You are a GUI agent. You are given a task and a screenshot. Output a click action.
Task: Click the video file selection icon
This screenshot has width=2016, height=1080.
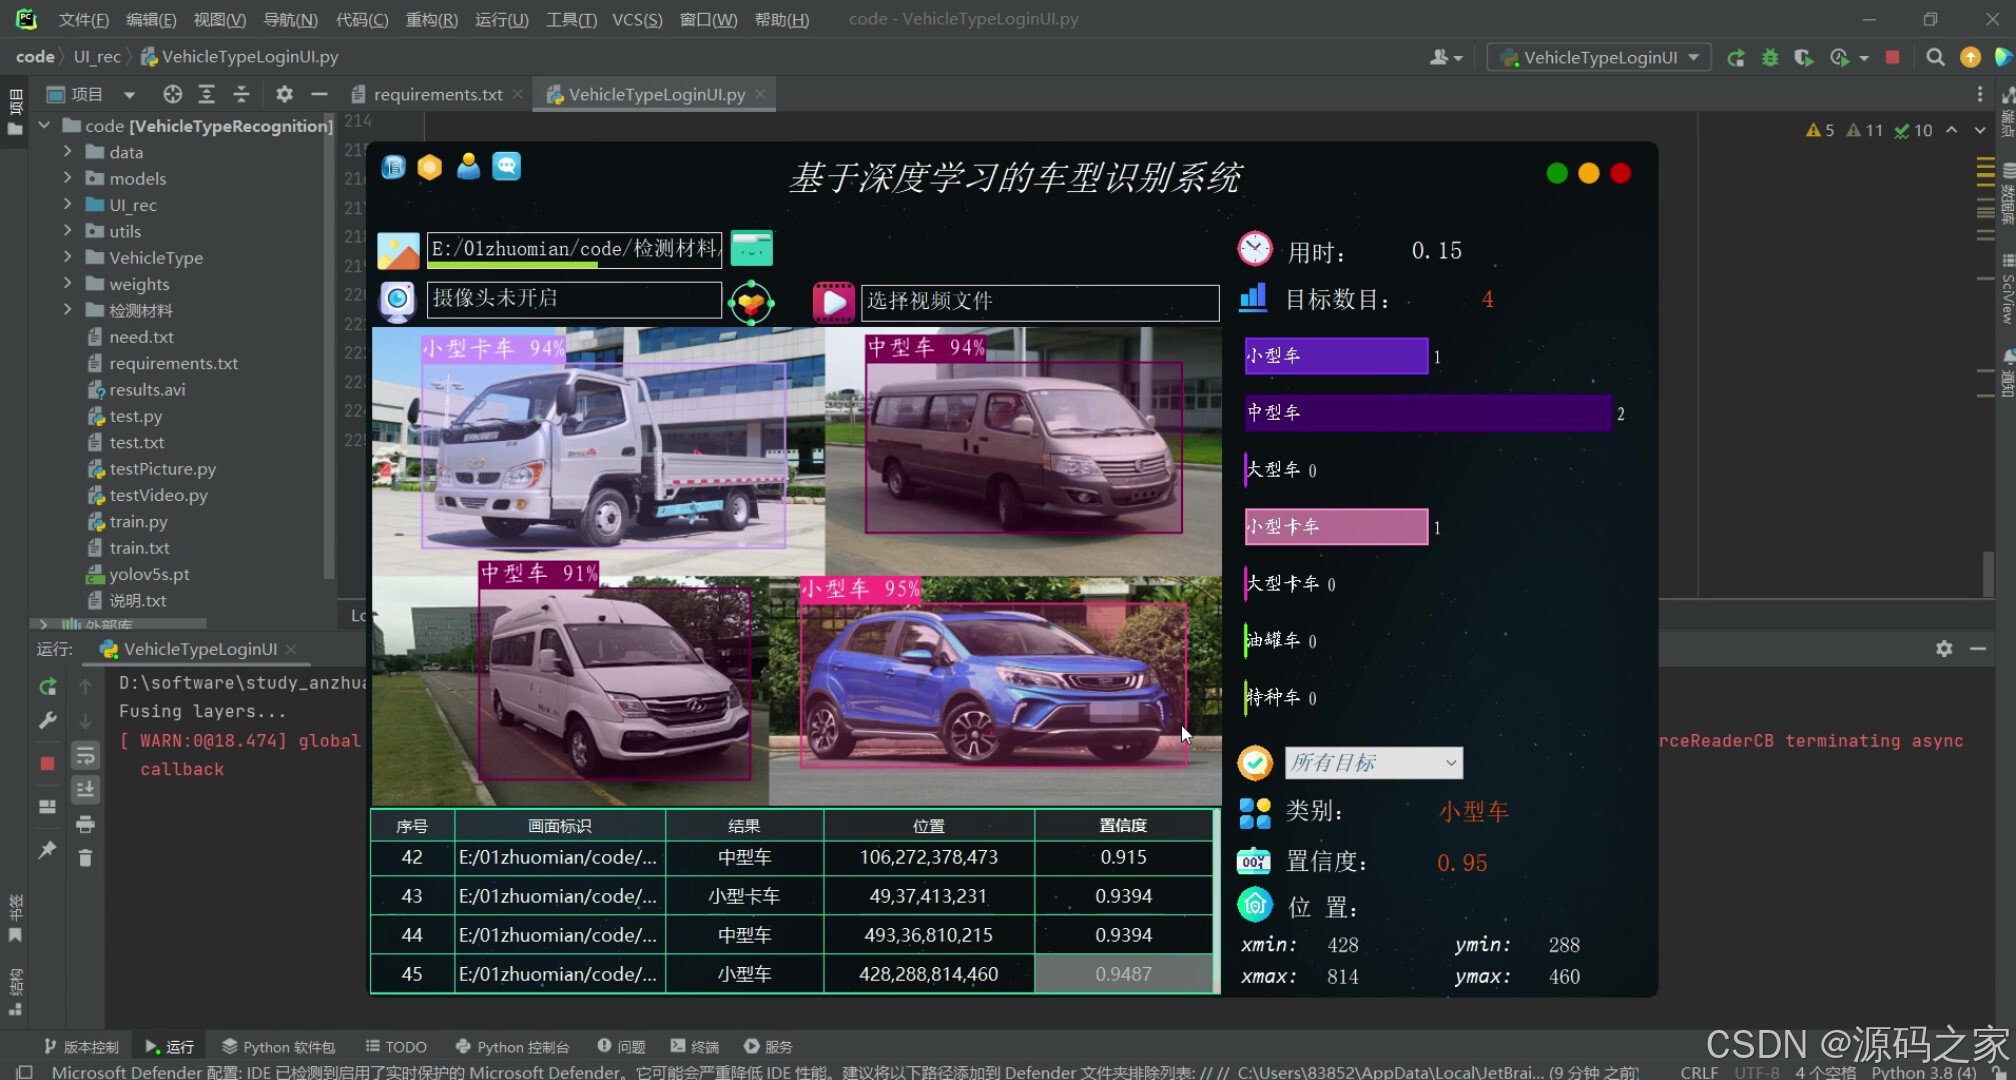pyautogui.click(x=833, y=302)
